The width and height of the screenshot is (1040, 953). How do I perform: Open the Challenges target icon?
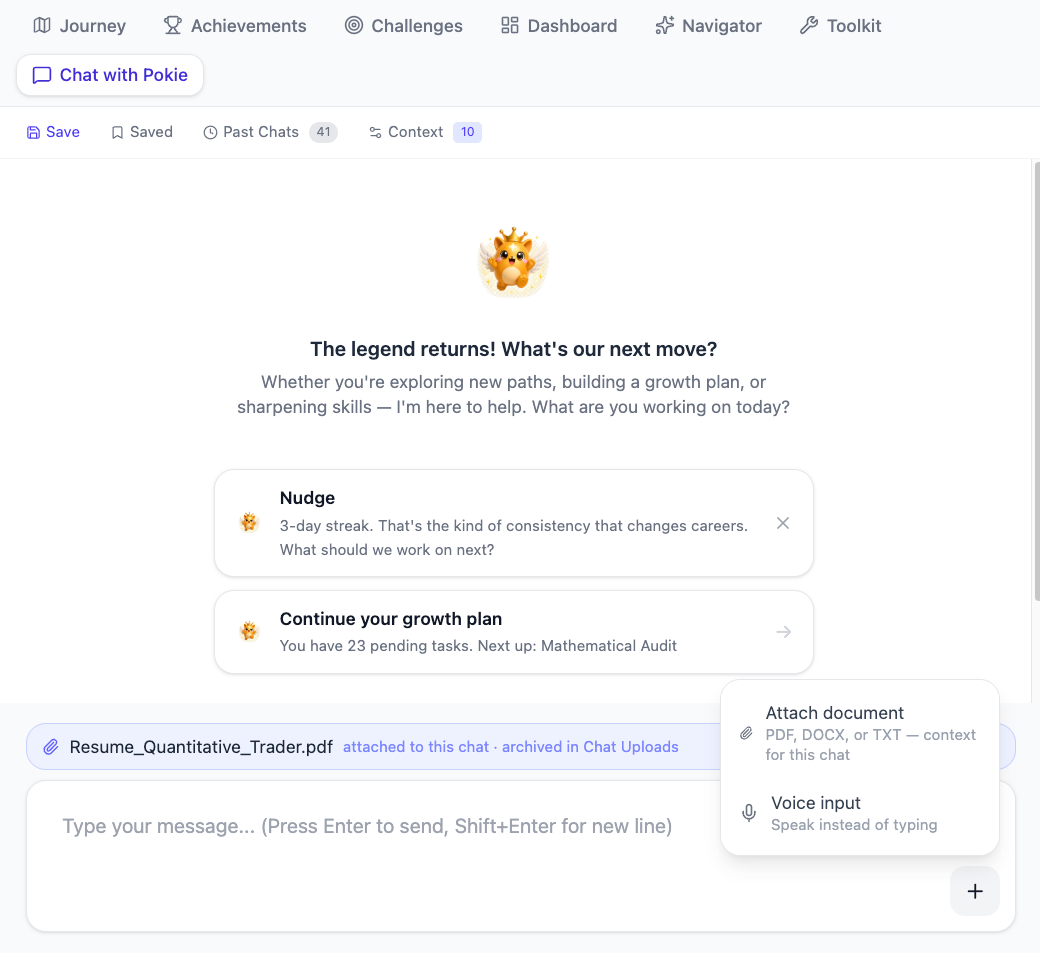tap(354, 26)
